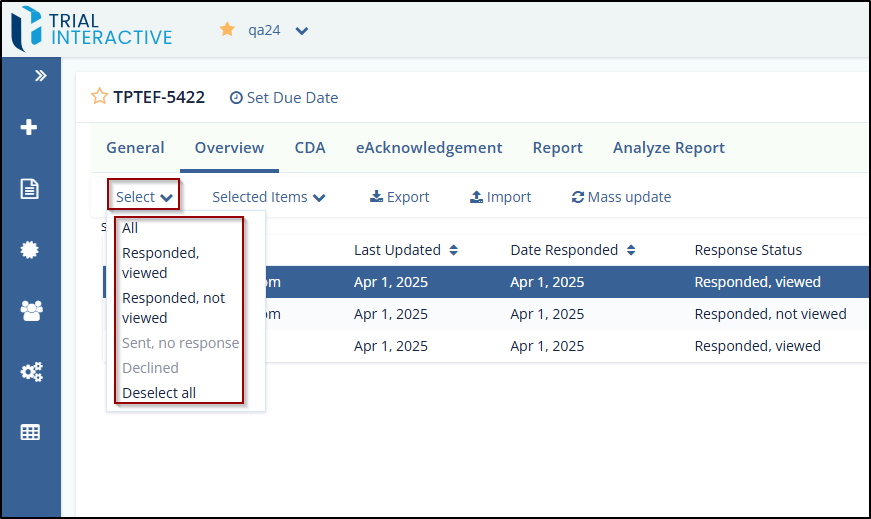Click the yellow star beside qa24
The width and height of the screenshot is (871, 519).
coord(227,30)
